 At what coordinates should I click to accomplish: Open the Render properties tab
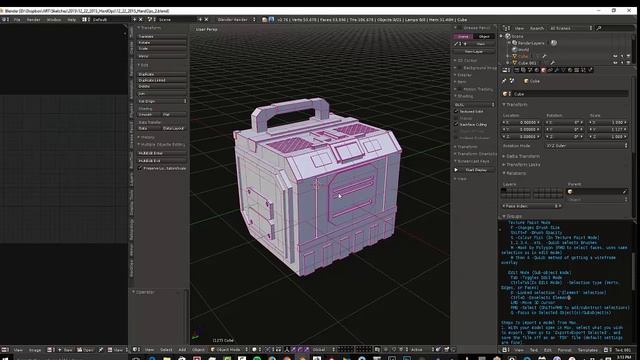pos(517,70)
